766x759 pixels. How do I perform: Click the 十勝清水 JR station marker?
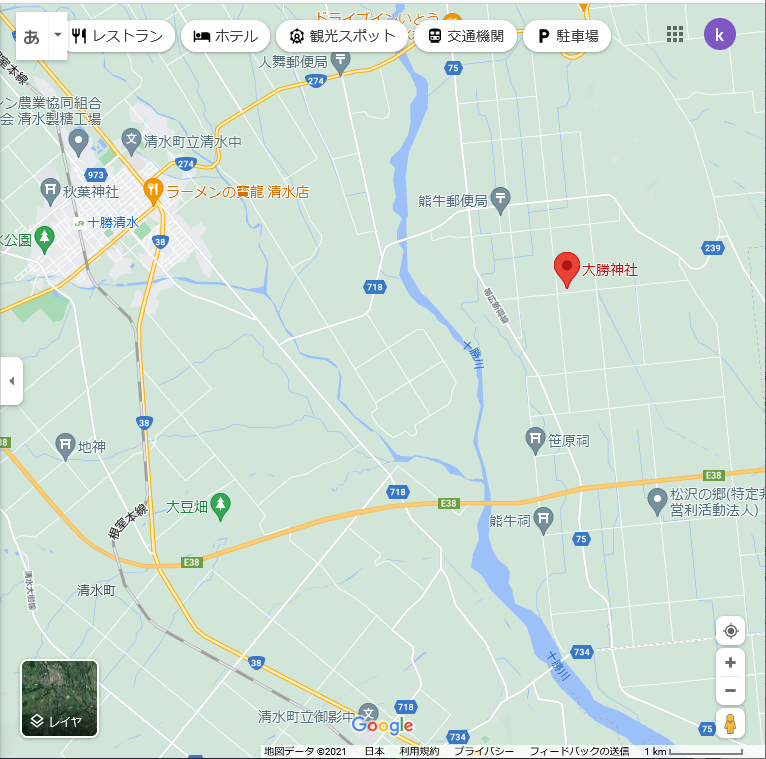click(x=79, y=223)
